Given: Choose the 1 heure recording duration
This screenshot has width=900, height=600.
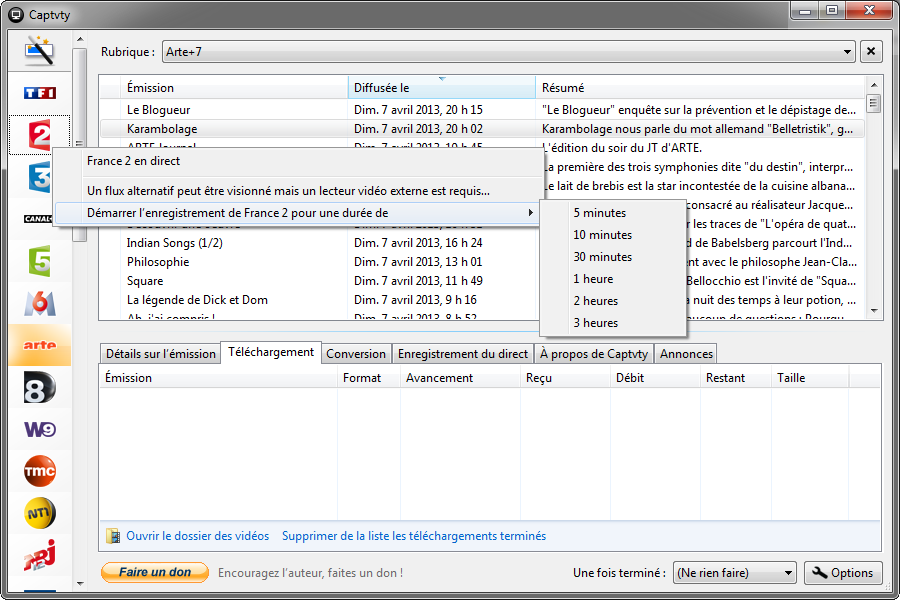Looking at the screenshot, I should click(x=613, y=279).
